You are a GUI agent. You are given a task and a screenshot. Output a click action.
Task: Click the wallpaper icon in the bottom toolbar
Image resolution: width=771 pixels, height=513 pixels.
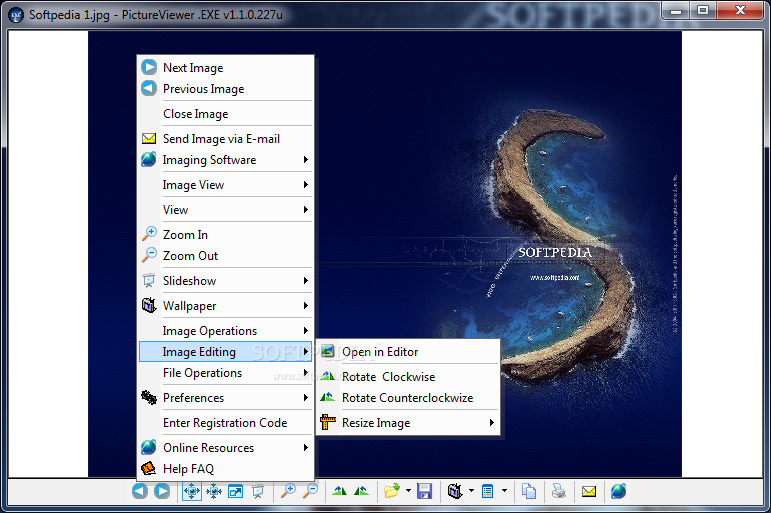click(x=455, y=491)
